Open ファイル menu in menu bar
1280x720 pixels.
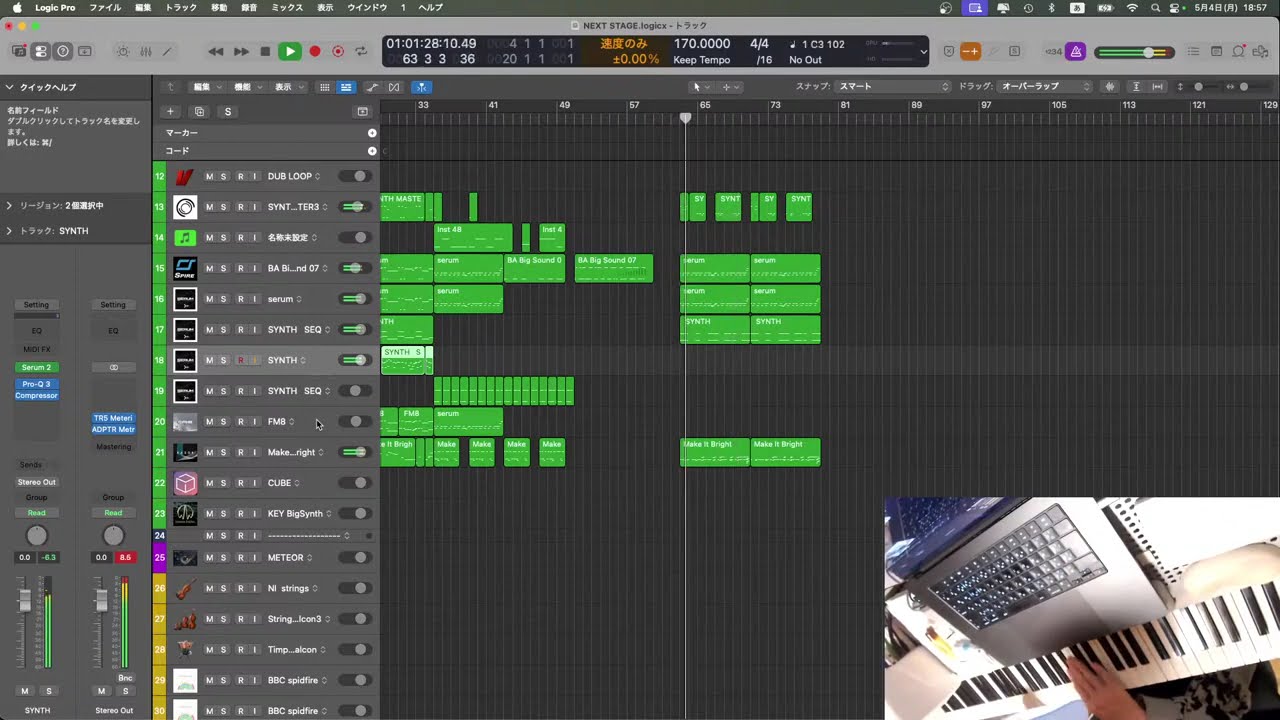[x=105, y=7]
